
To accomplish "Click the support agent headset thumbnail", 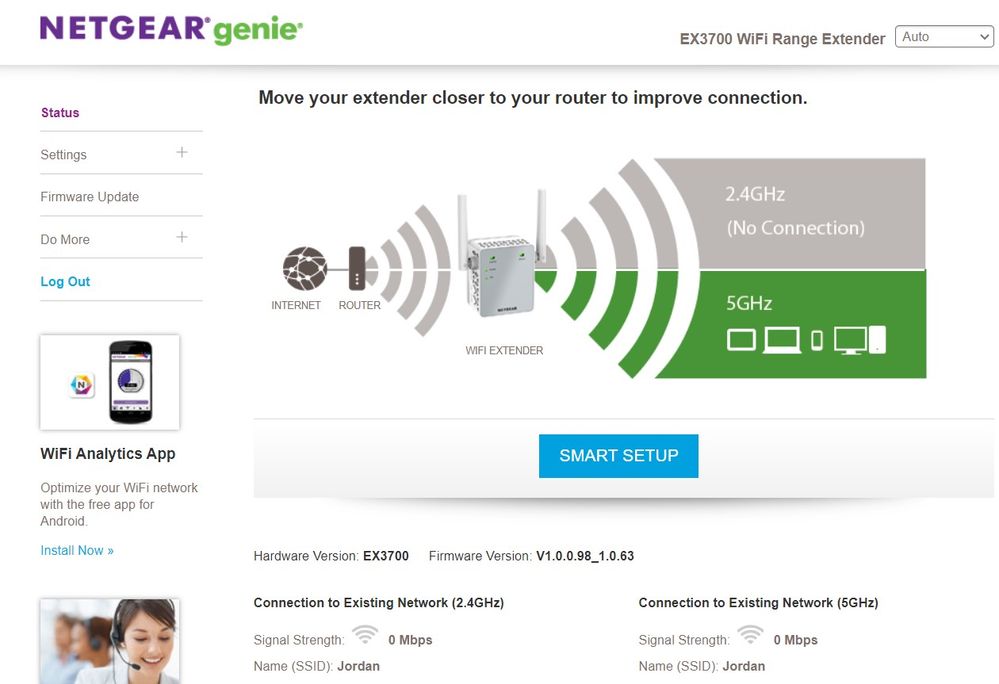I will 110,641.
